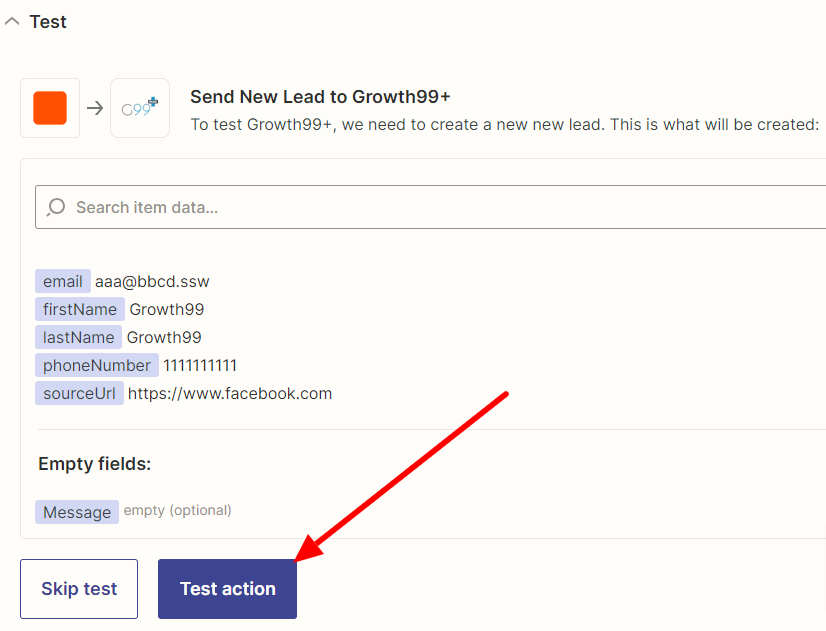Focus the Search item data field
This screenshot has width=826, height=631.
point(430,207)
